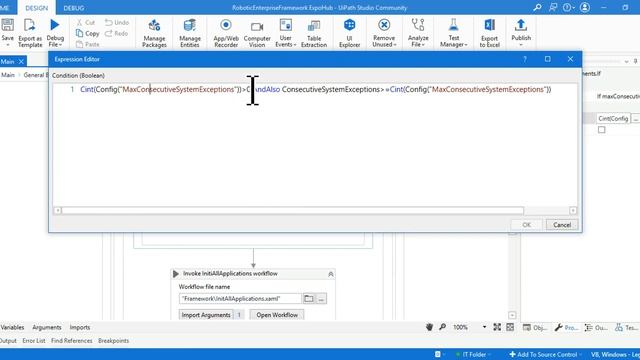
Task: Start Table Extraction
Action: tap(314, 33)
